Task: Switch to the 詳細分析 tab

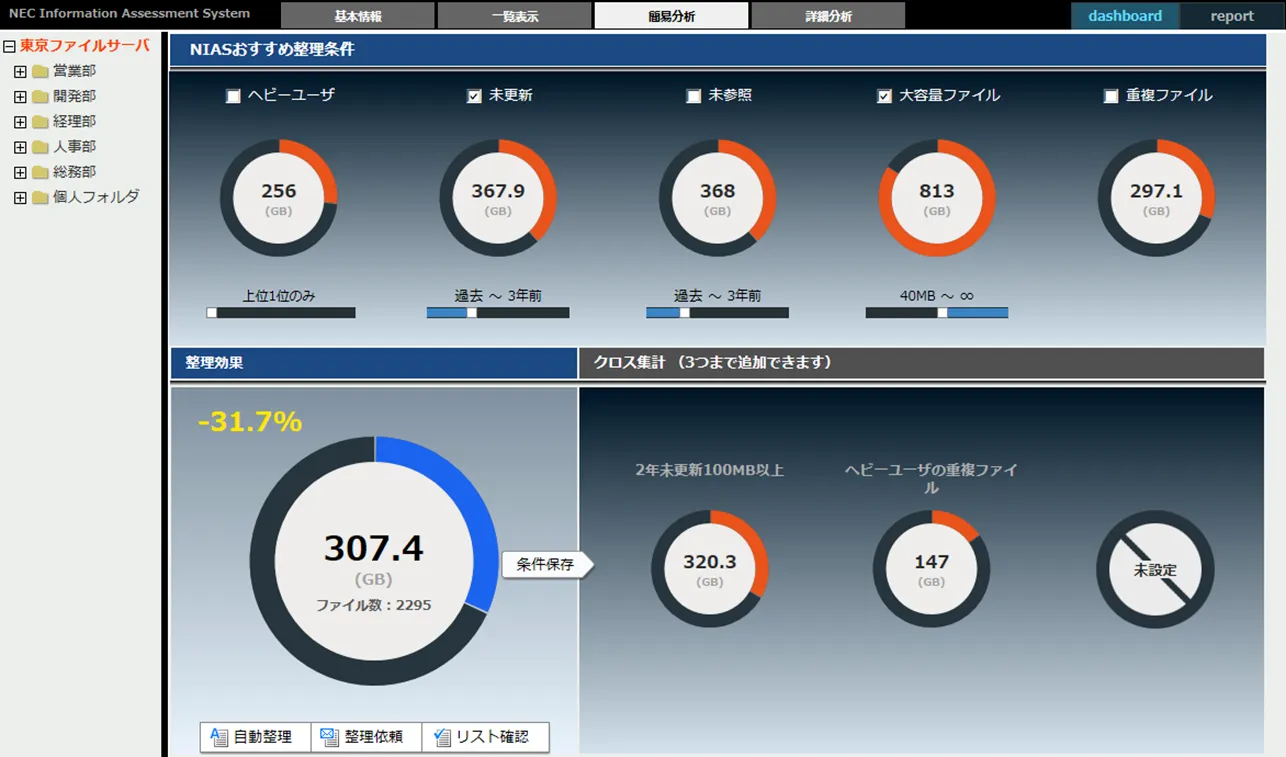Action: (827, 16)
